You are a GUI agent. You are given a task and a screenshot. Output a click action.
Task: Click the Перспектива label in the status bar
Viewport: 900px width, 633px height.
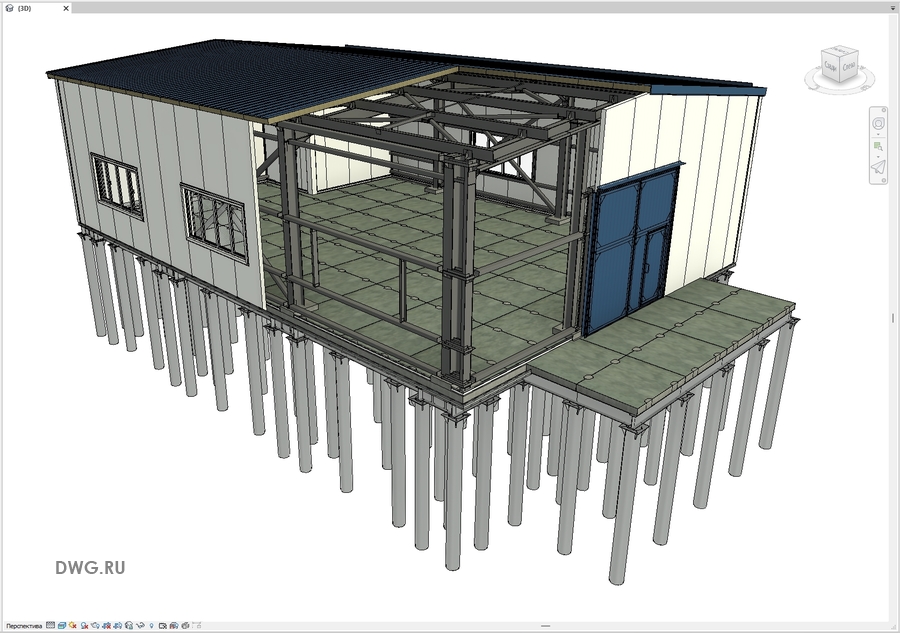point(24,626)
